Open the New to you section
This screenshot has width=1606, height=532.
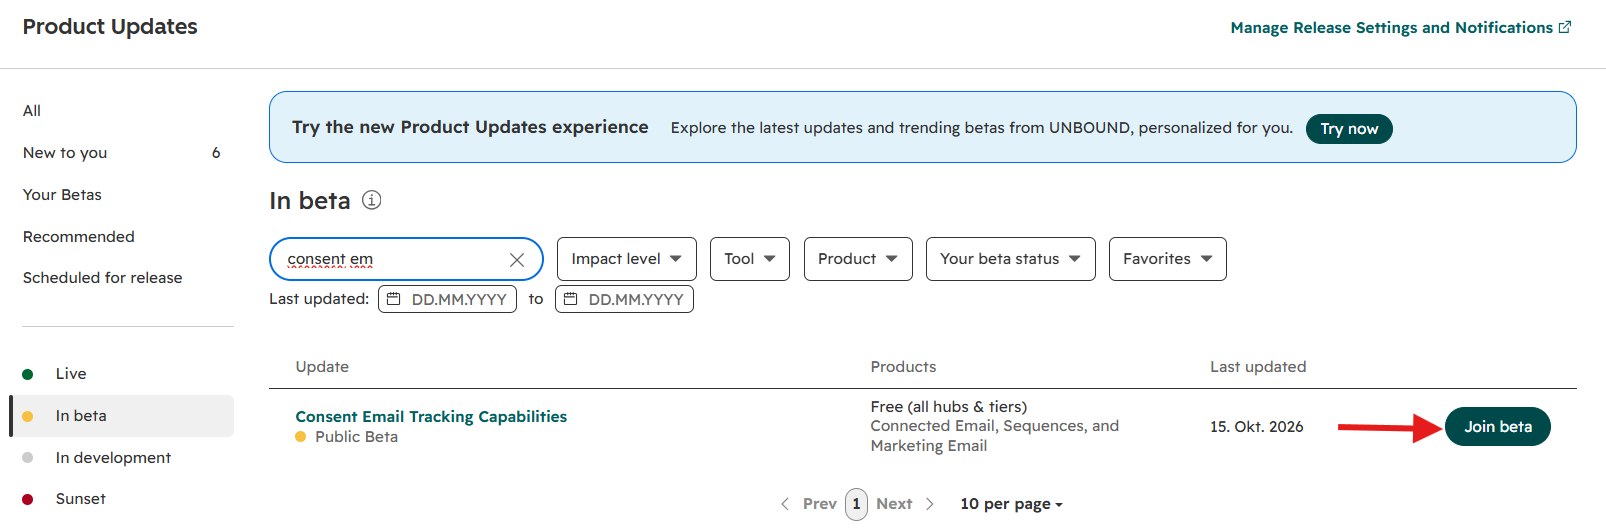pyautogui.click(x=122, y=153)
